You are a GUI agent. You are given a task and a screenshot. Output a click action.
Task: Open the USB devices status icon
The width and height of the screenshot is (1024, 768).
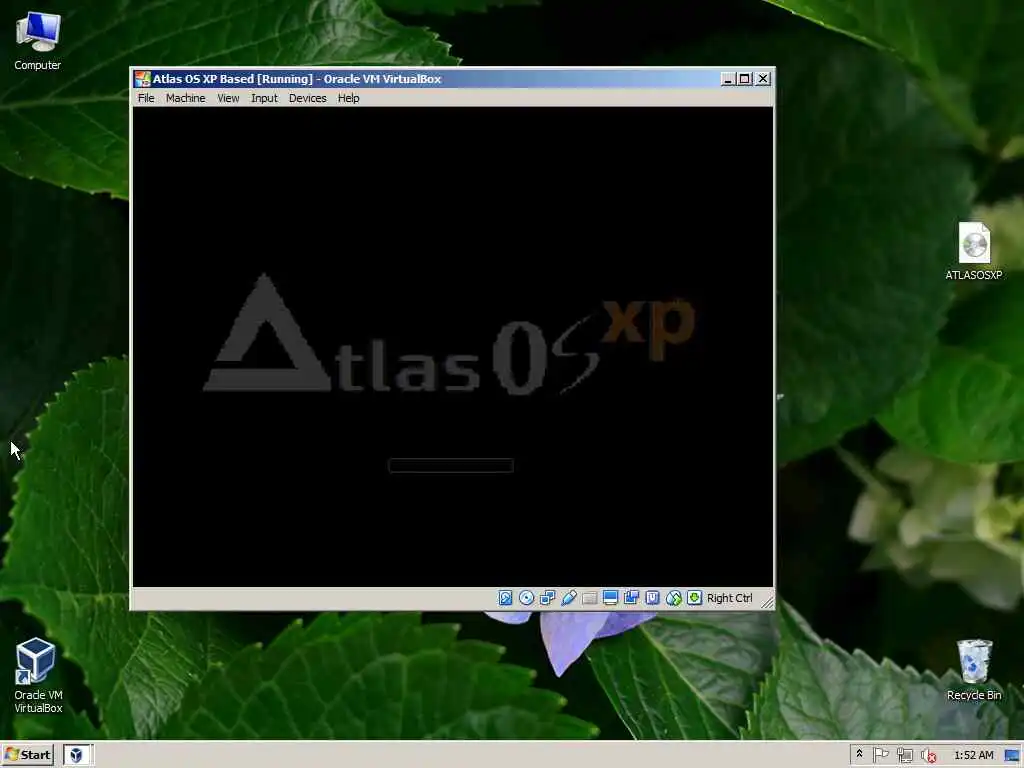click(x=568, y=598)
